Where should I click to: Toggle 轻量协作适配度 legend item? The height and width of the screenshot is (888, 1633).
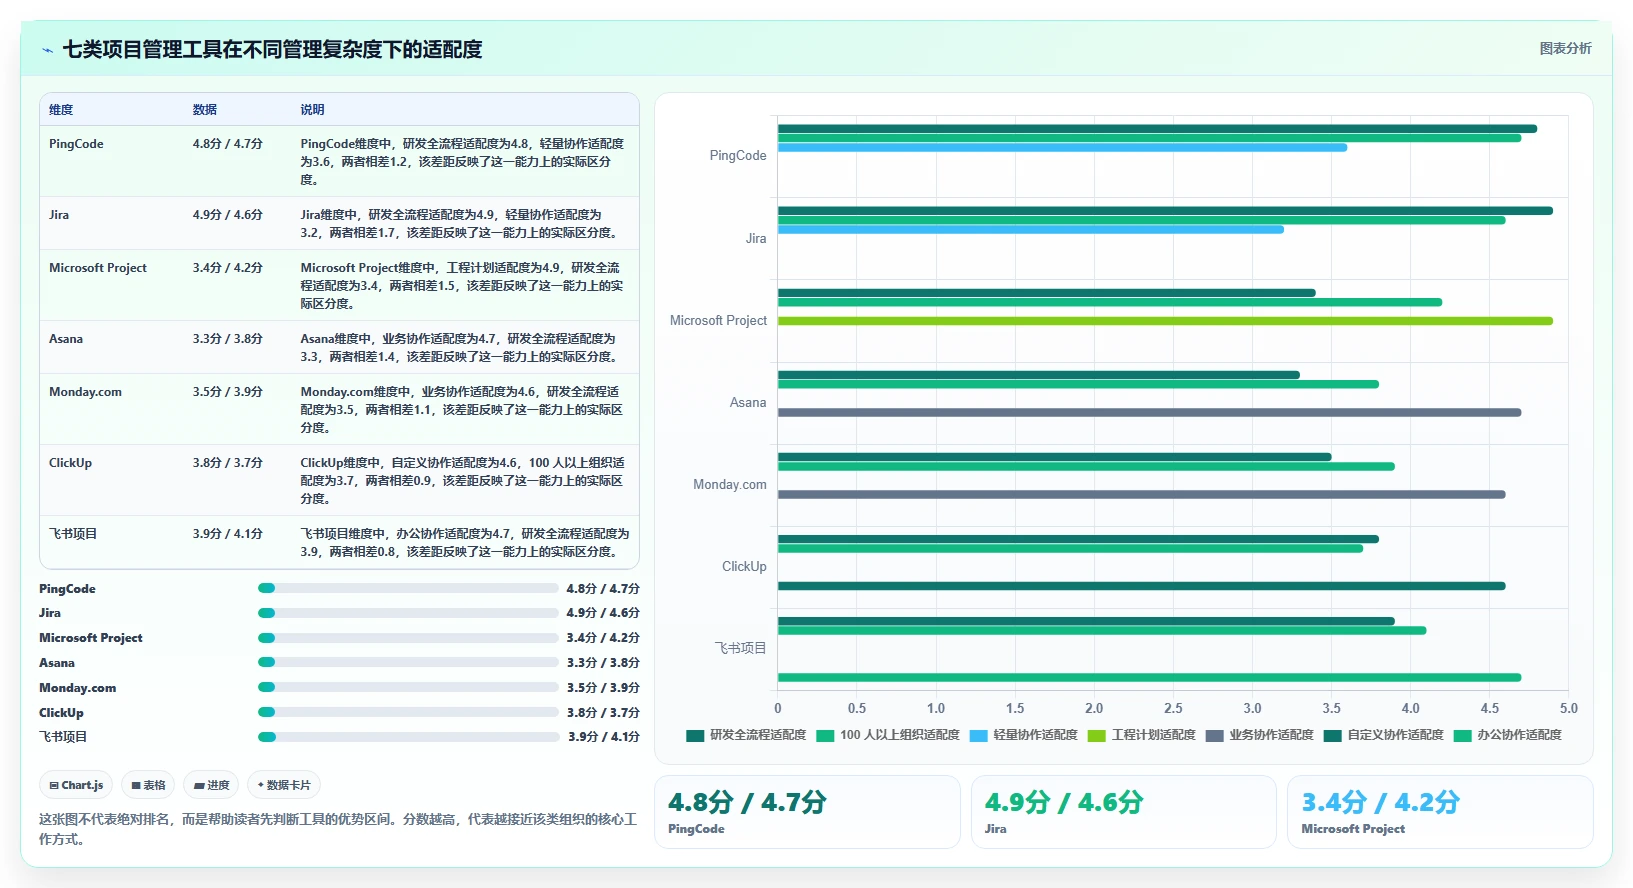1024,735
